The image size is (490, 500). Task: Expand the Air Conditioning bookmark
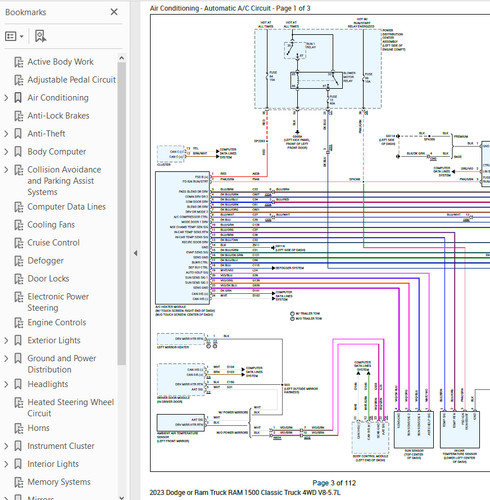point(6,98)
